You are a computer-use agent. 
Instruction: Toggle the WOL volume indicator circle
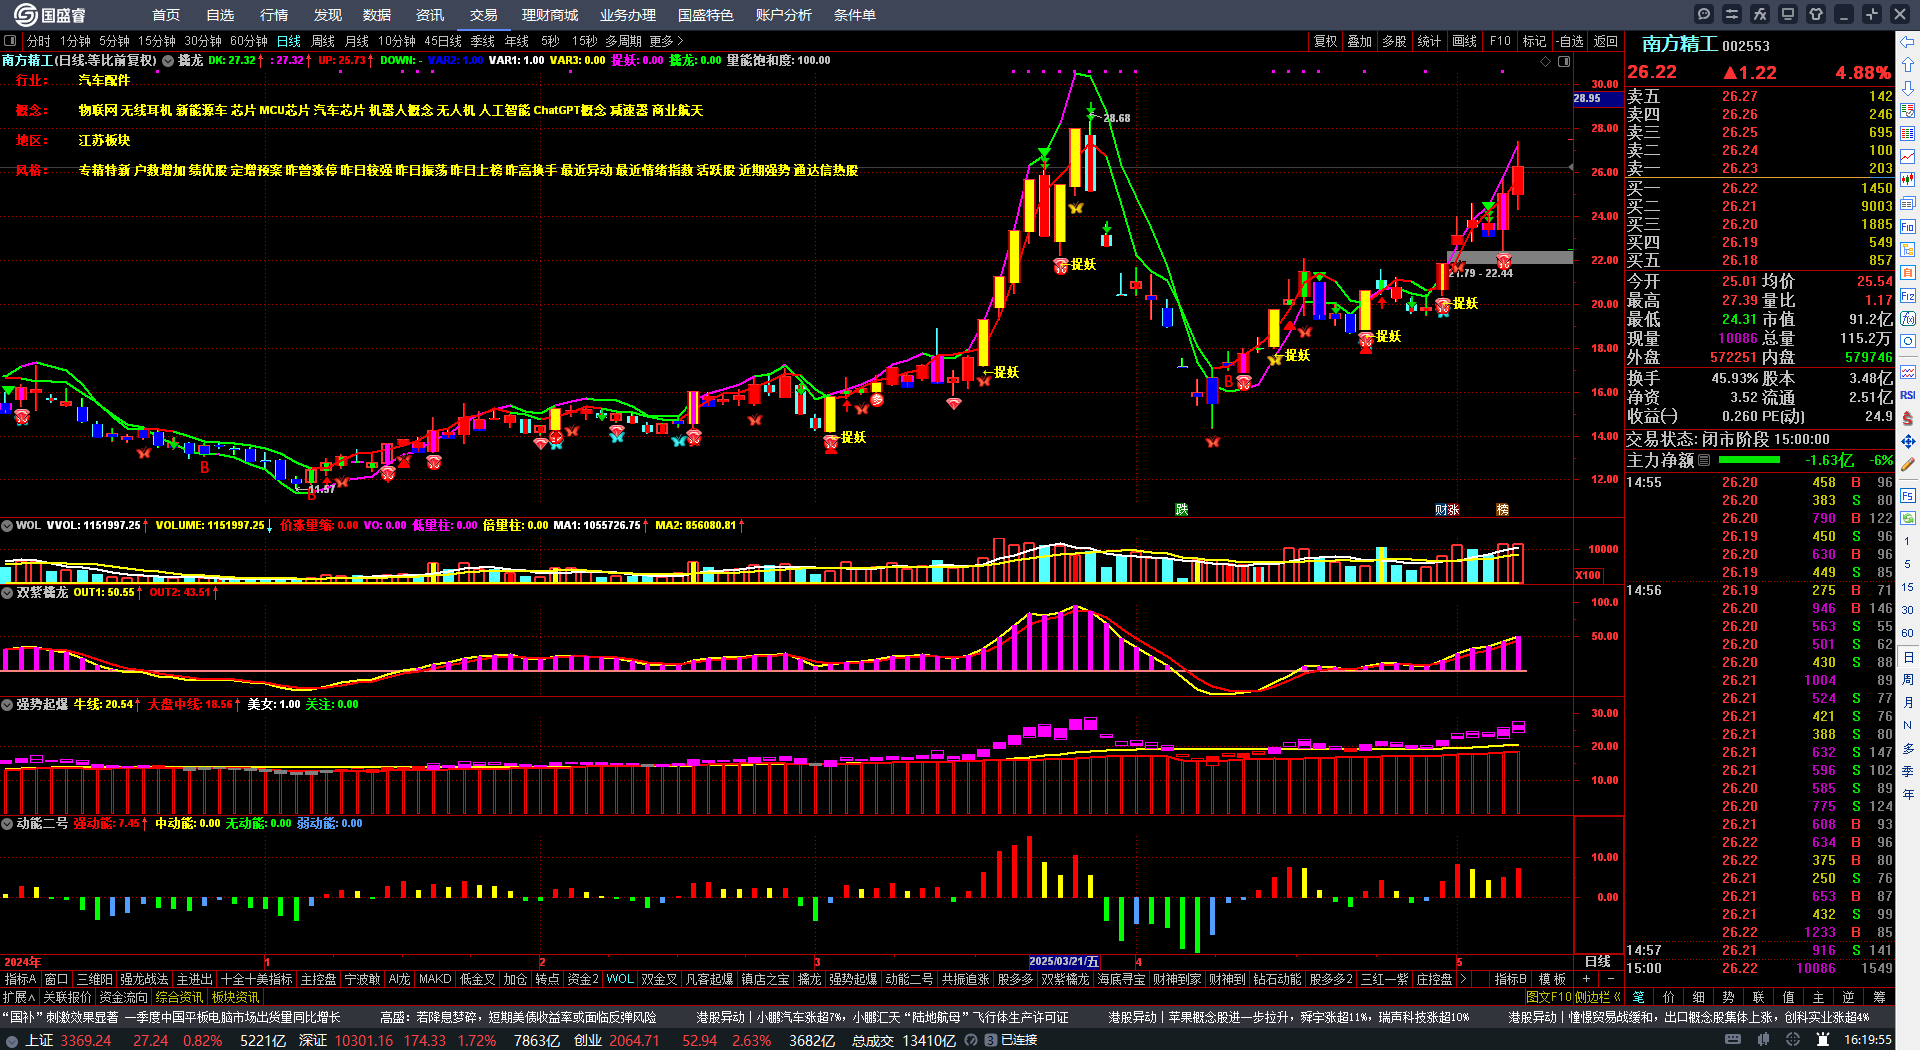7,525
